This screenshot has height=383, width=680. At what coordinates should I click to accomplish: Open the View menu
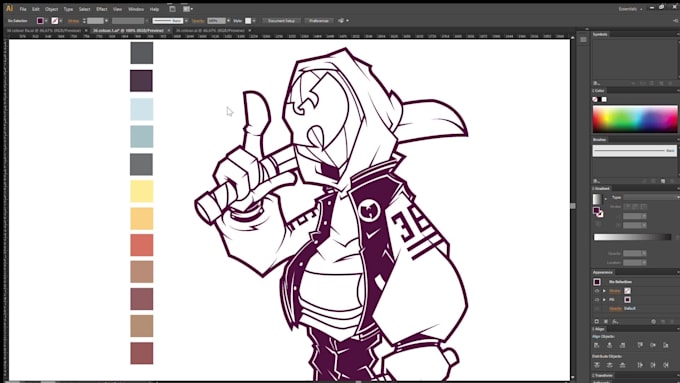[117, 9]
